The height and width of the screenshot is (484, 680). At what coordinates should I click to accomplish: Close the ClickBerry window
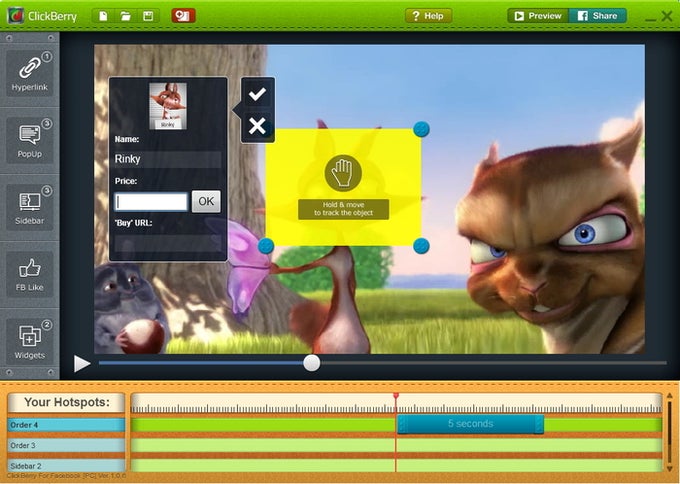[x=667, y=16]
